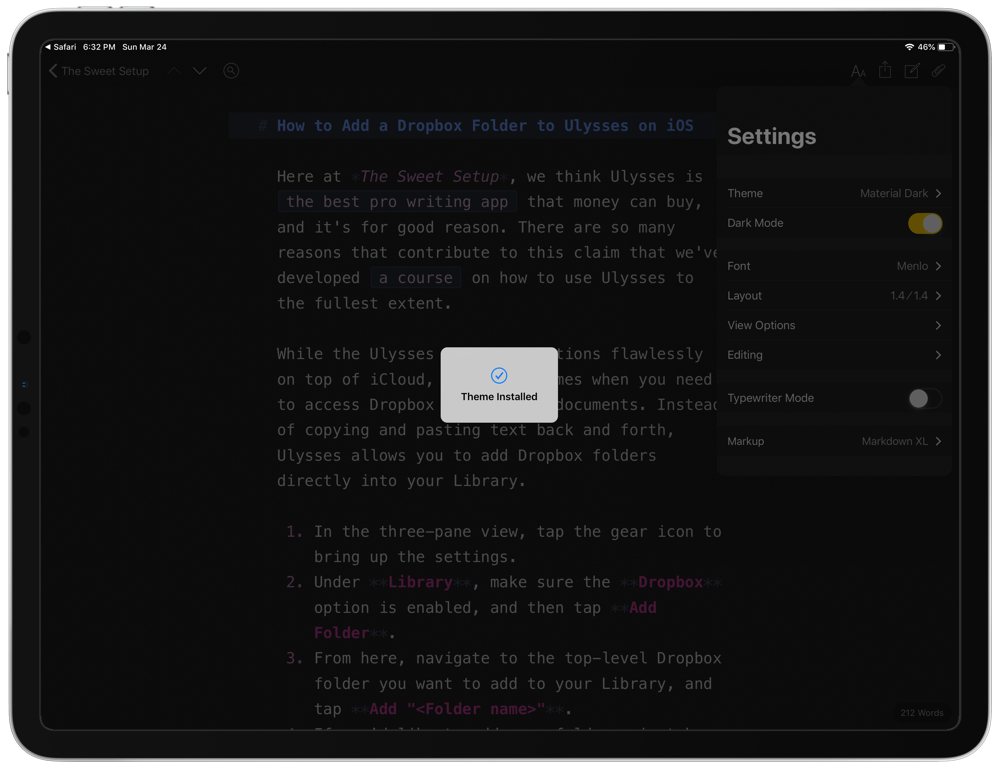Screen dimensions: 1000x770
Task: Tap the battery indicator icon
Action: (x=945, y=47)
